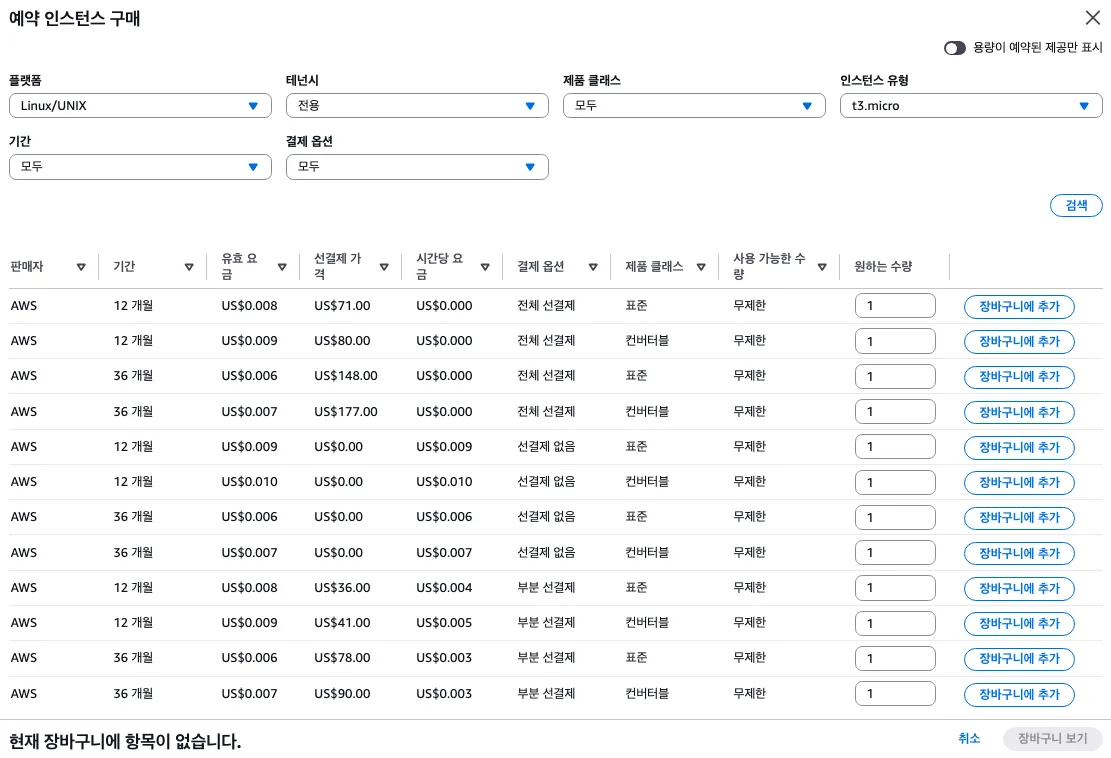The width and height of the screenshot is (1111, 758).
Task: Sort by 선결제 가격 column arrow icon
Action: [384, 267]
